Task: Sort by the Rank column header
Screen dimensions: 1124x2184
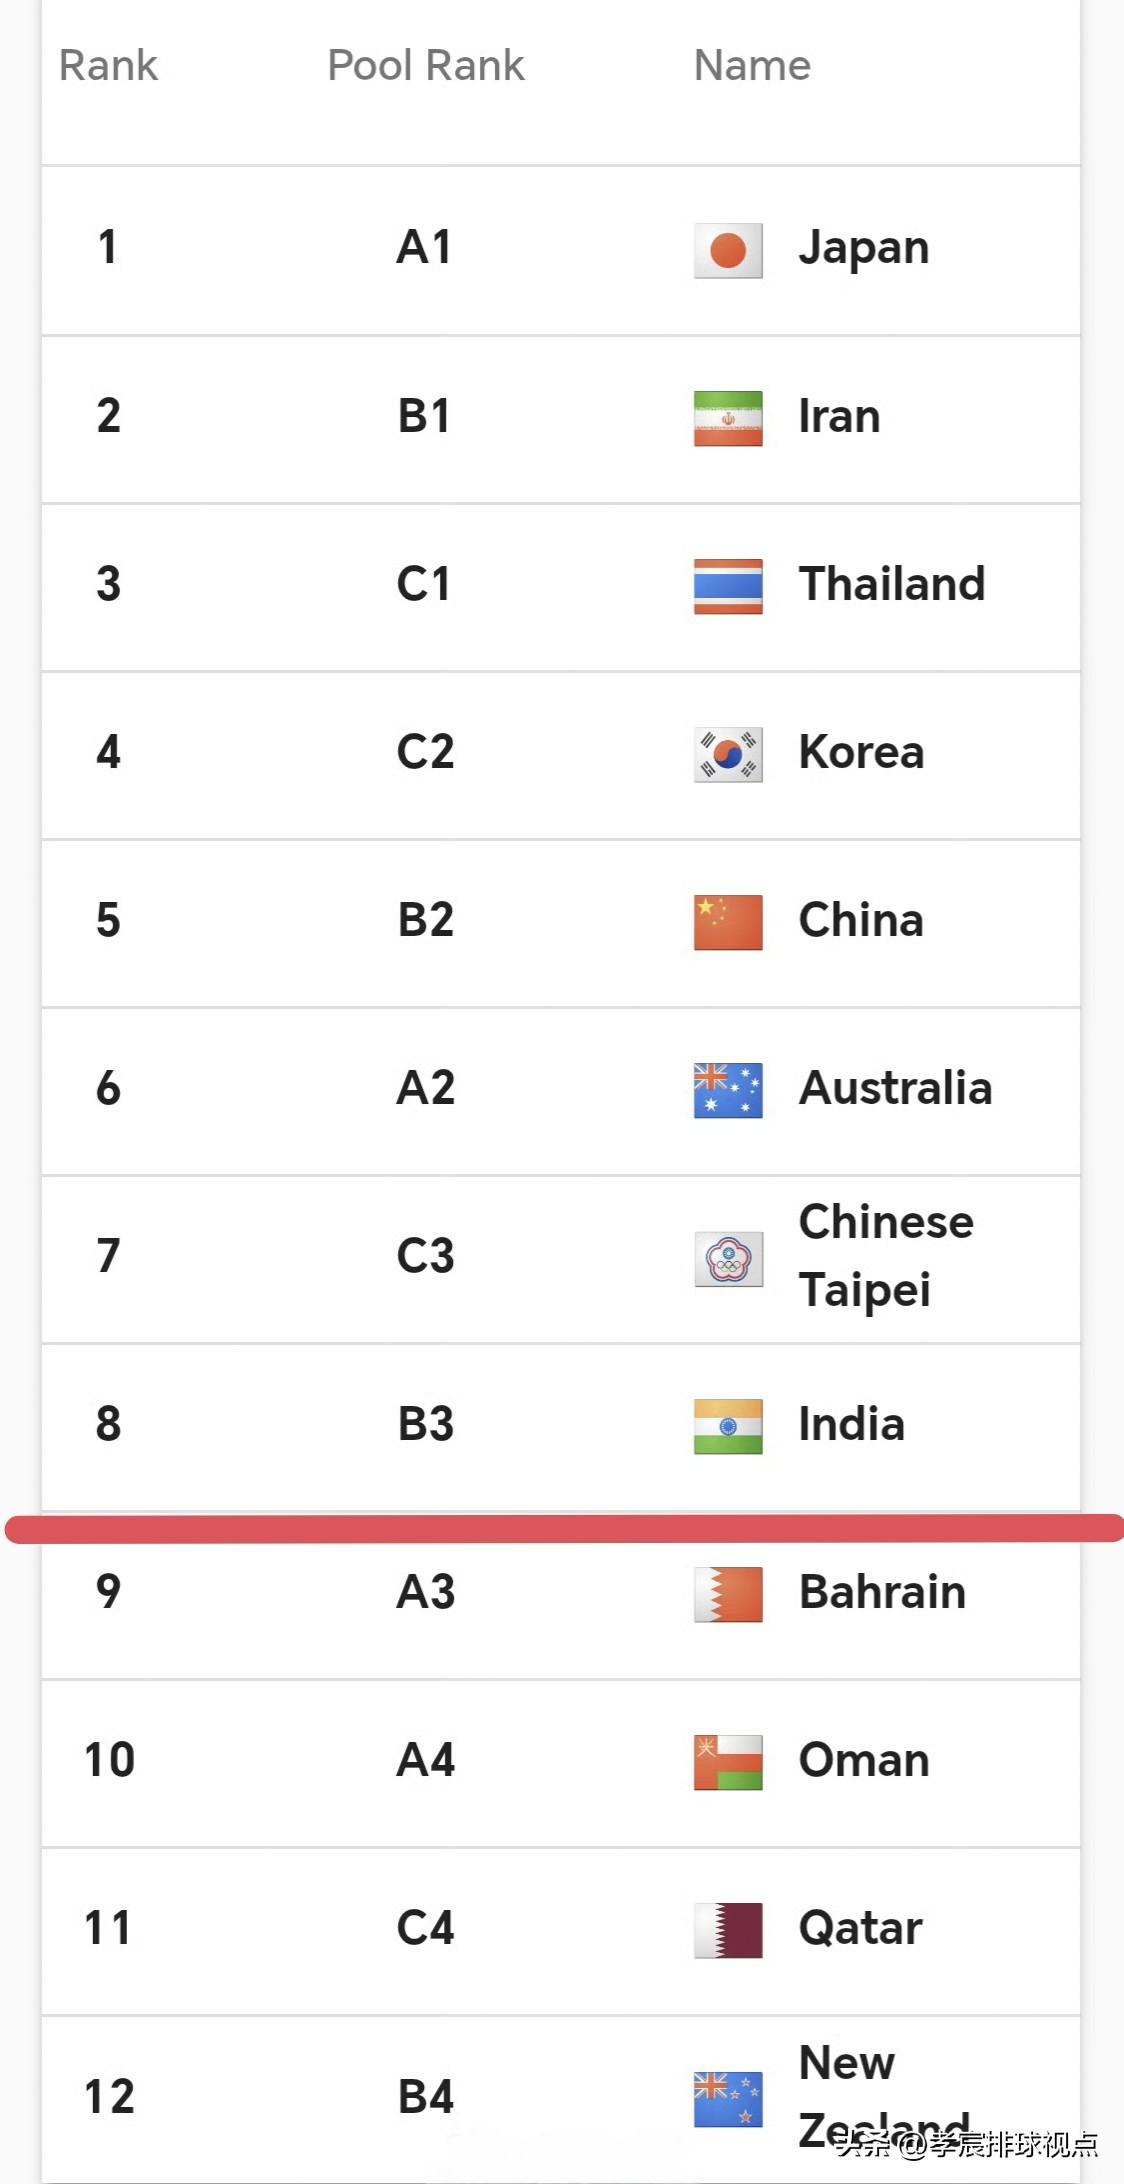Action: 108,66
